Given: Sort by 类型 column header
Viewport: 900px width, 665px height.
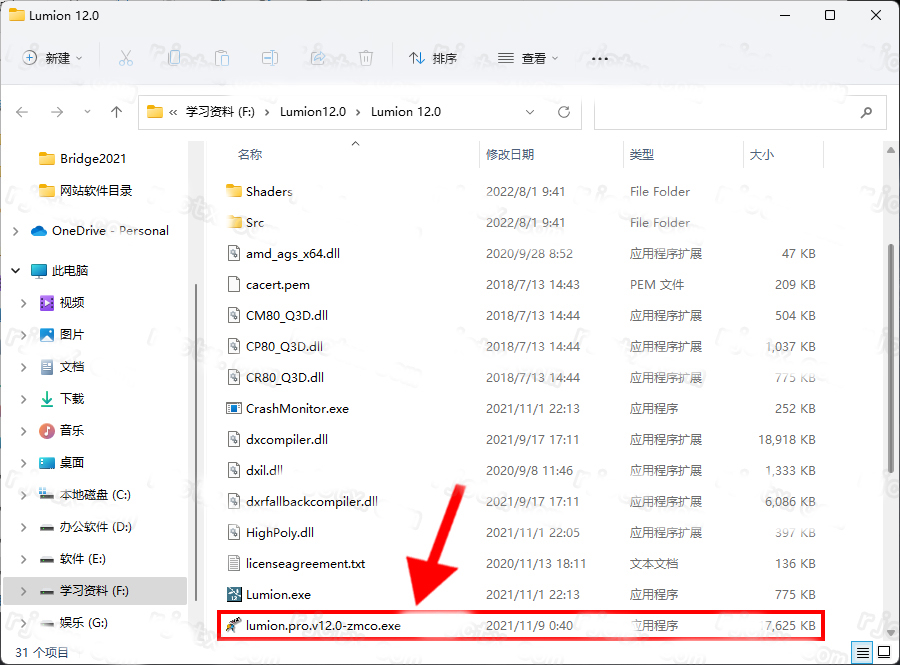Looking at the screenshot, I should tap(642, 154).
